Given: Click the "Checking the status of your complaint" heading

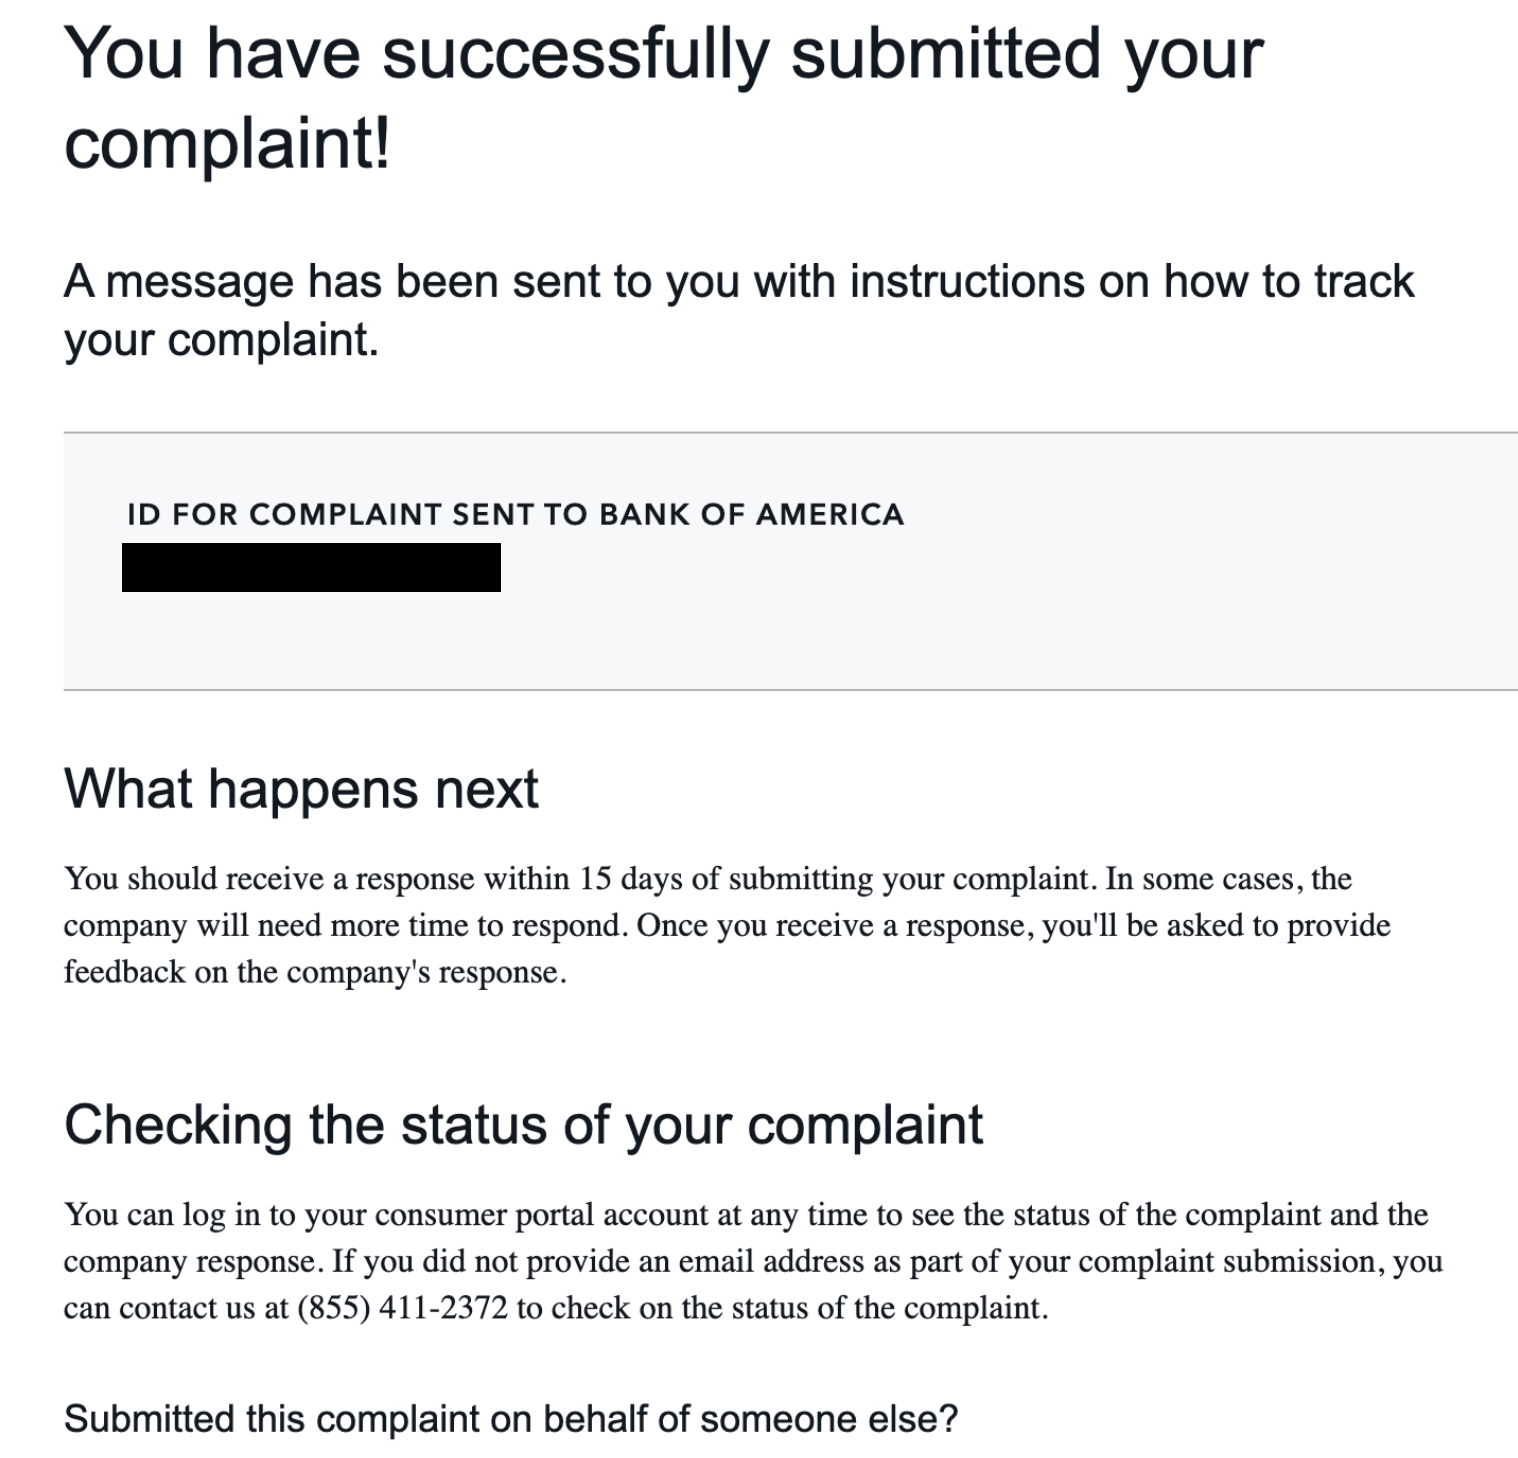Looking at the screenshot, I should (523, 1125).
